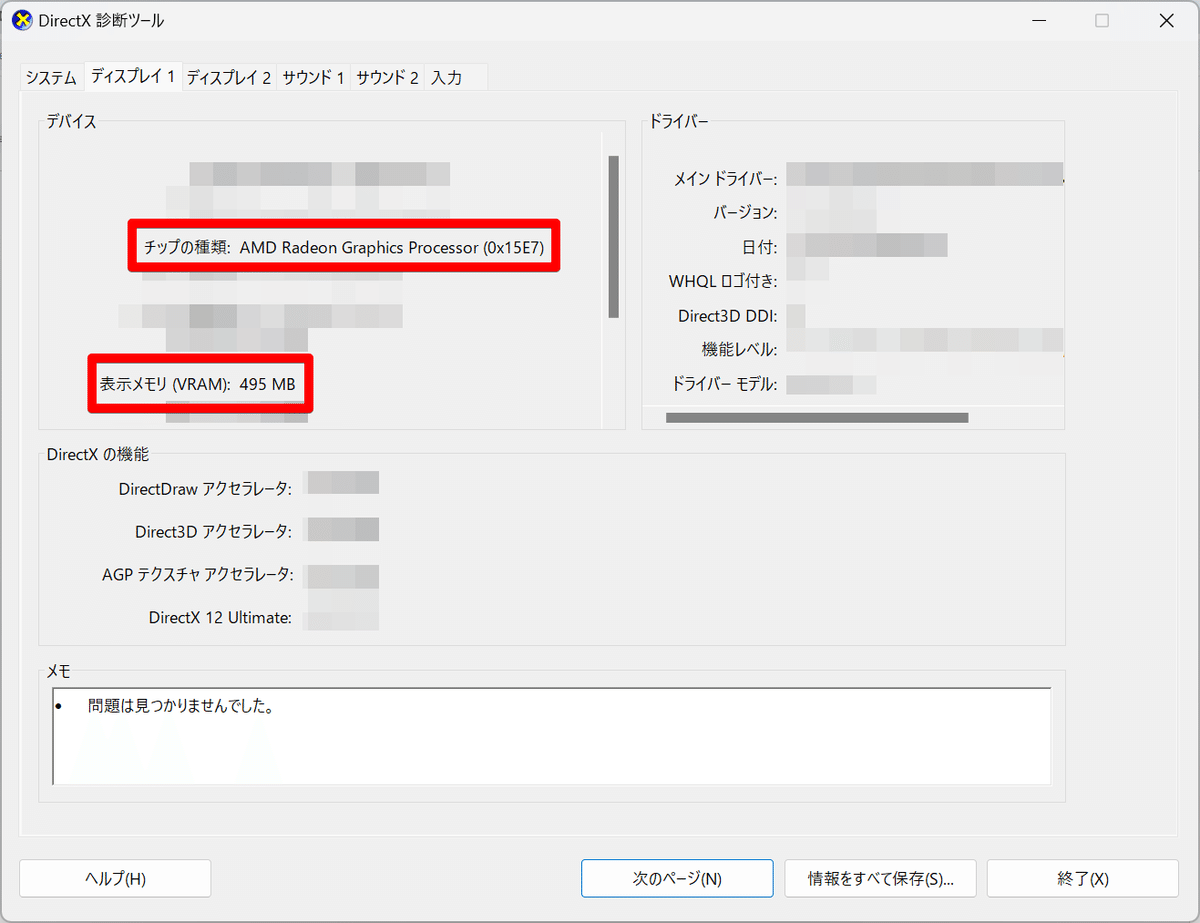Image resolution: width=1200 pixels, height=923 pixels.
Task: Click the Direct3D アクセラレータ label
Action: click(x=214, y=531)
